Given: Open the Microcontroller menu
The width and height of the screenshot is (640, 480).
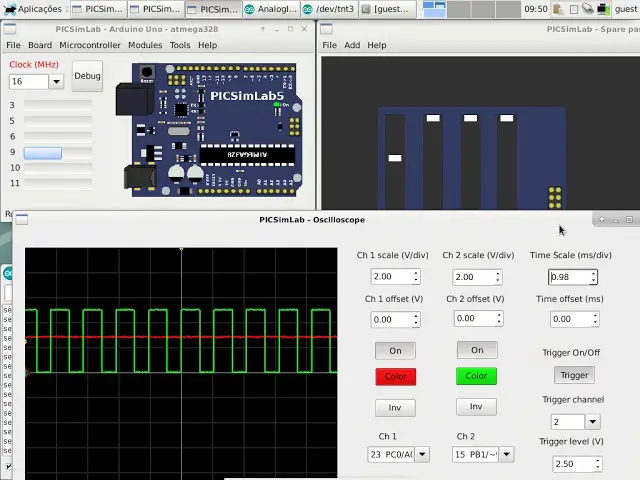Looking at the screenshot, I should coord(90,45).
